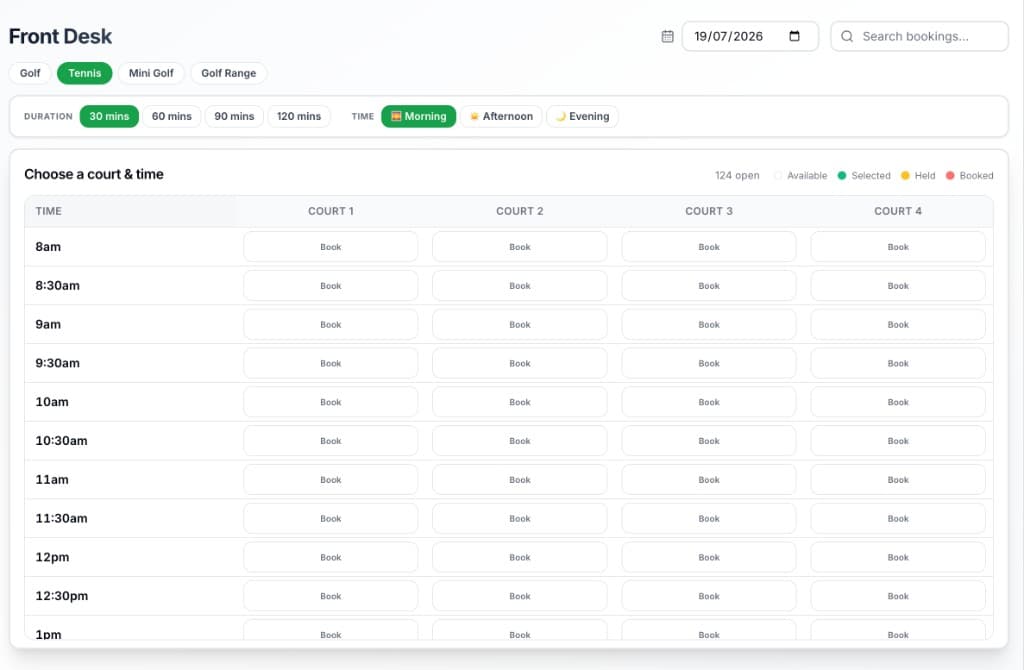The width and height of the screenshot is (1024, 670).
Task: Book Court 2 at 9am
Action: (520, 325)
